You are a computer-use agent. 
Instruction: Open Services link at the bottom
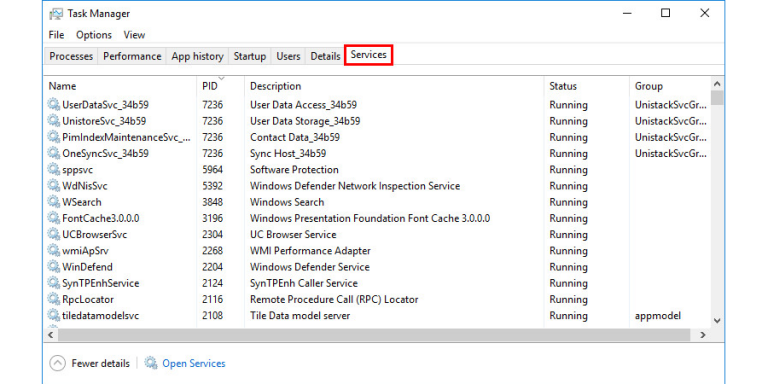point(194,363)
